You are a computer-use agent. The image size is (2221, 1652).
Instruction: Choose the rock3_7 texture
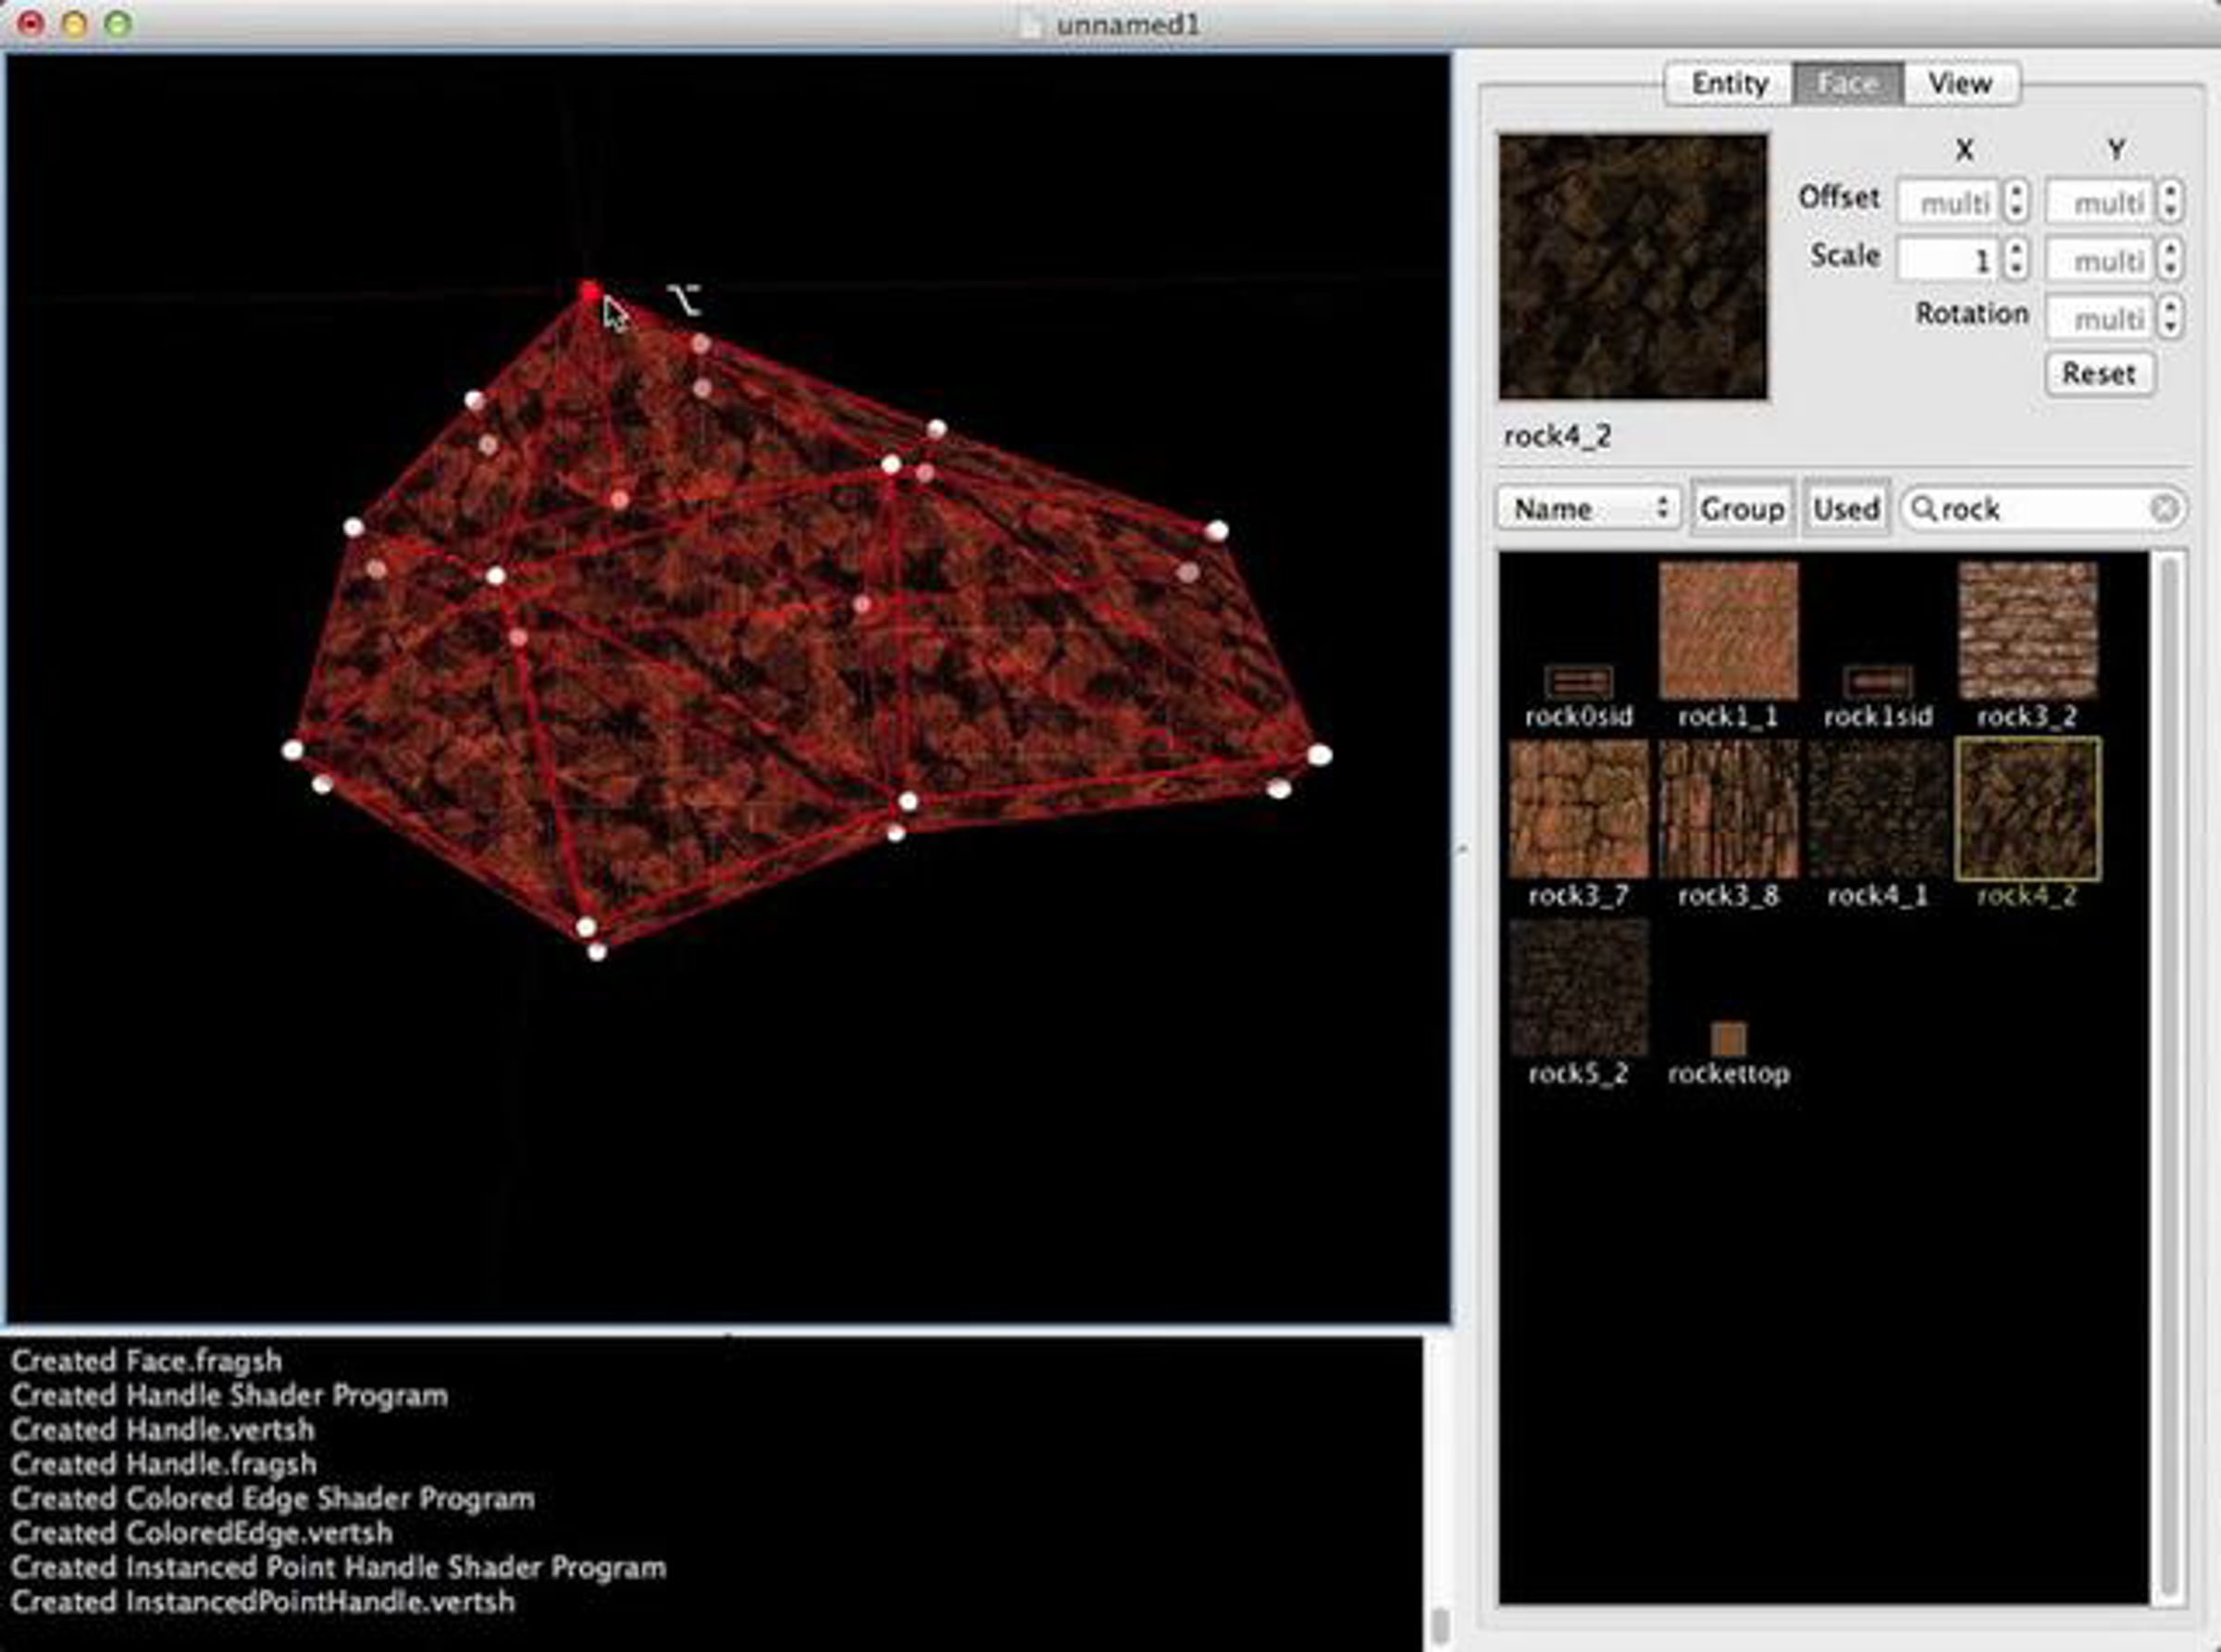coord(1578,809)
